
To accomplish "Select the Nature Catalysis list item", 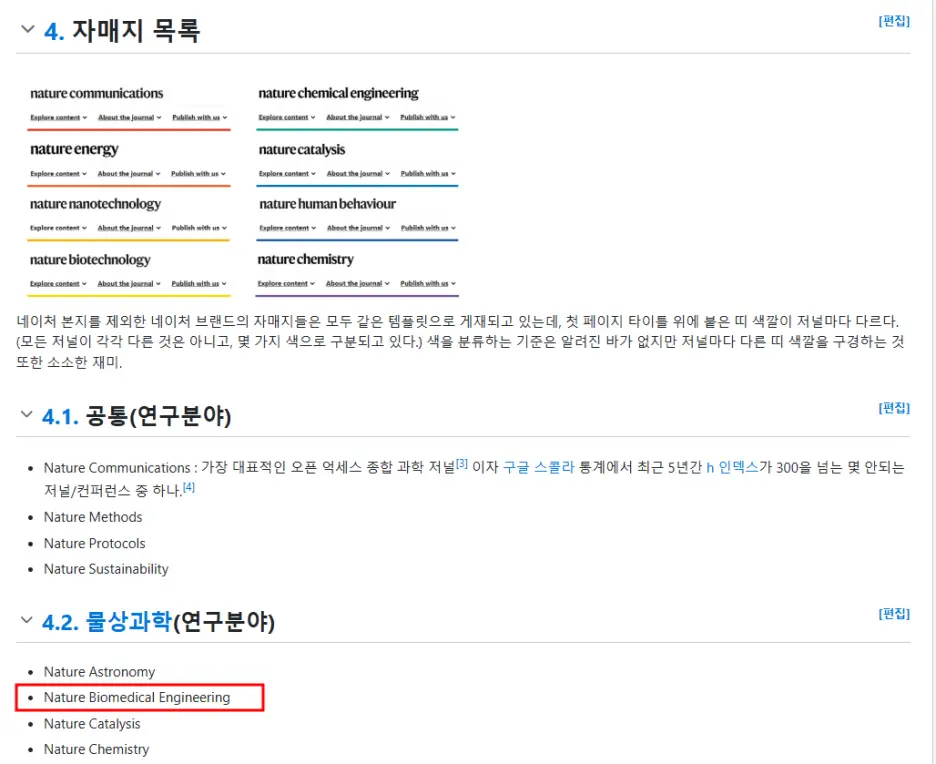I will (x=92, y=723).
